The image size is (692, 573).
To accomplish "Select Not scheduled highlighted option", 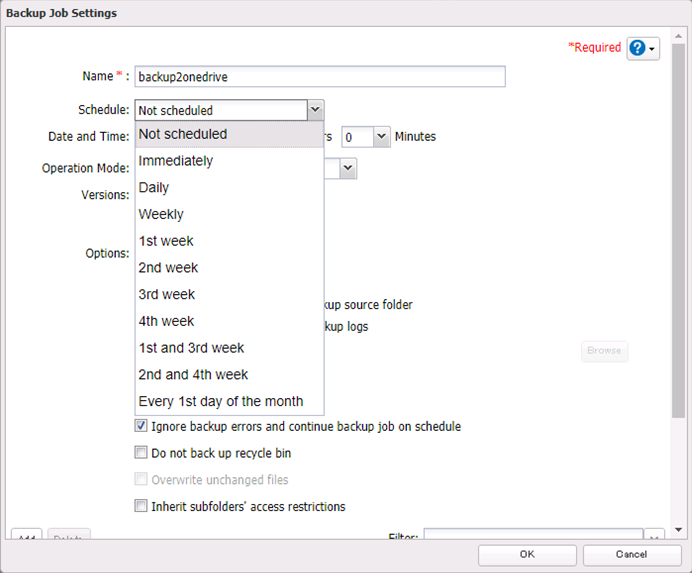I will coord(229,134).
